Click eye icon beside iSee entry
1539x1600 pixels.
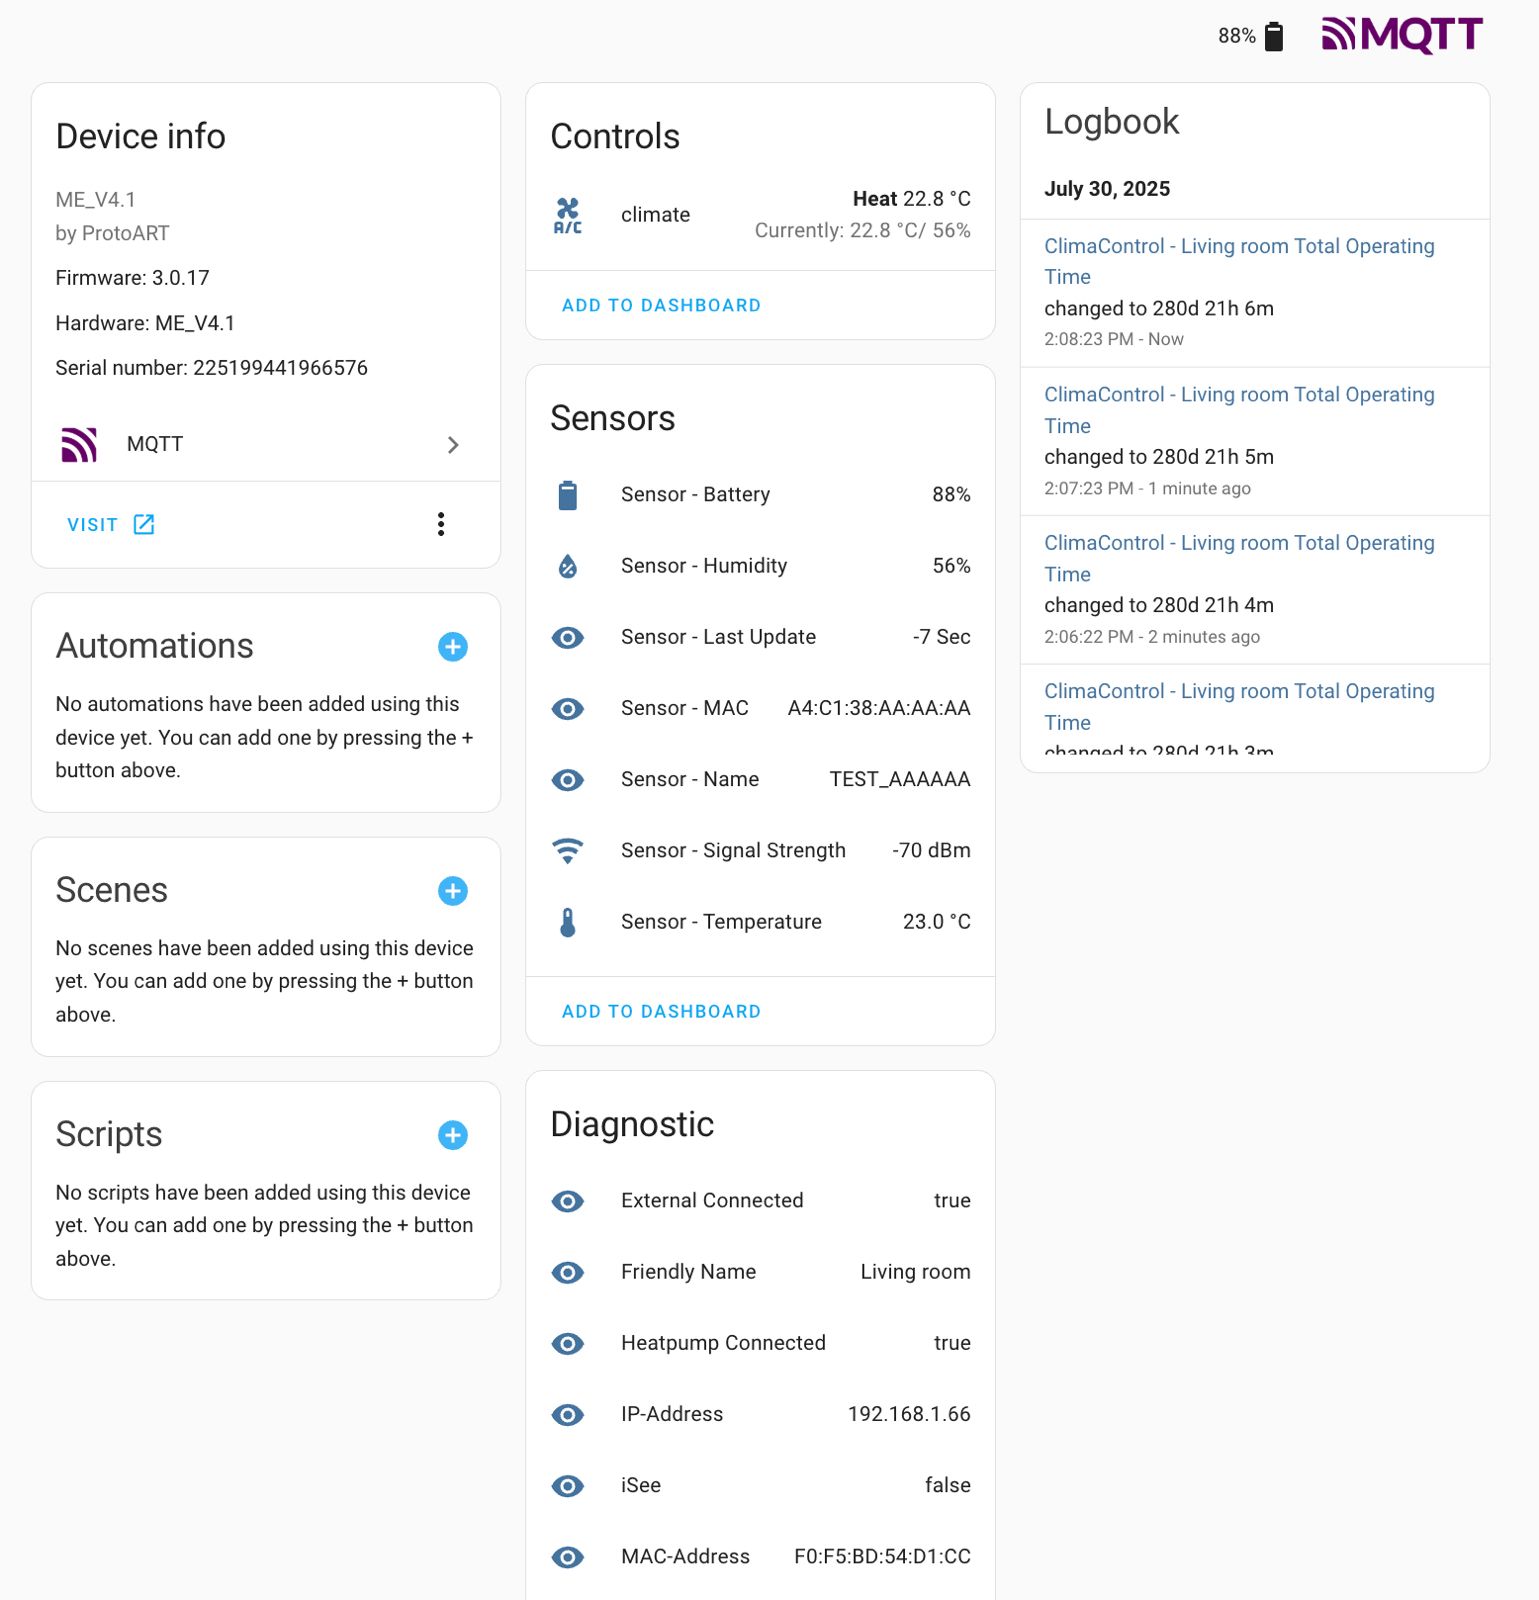point(567,1486)
